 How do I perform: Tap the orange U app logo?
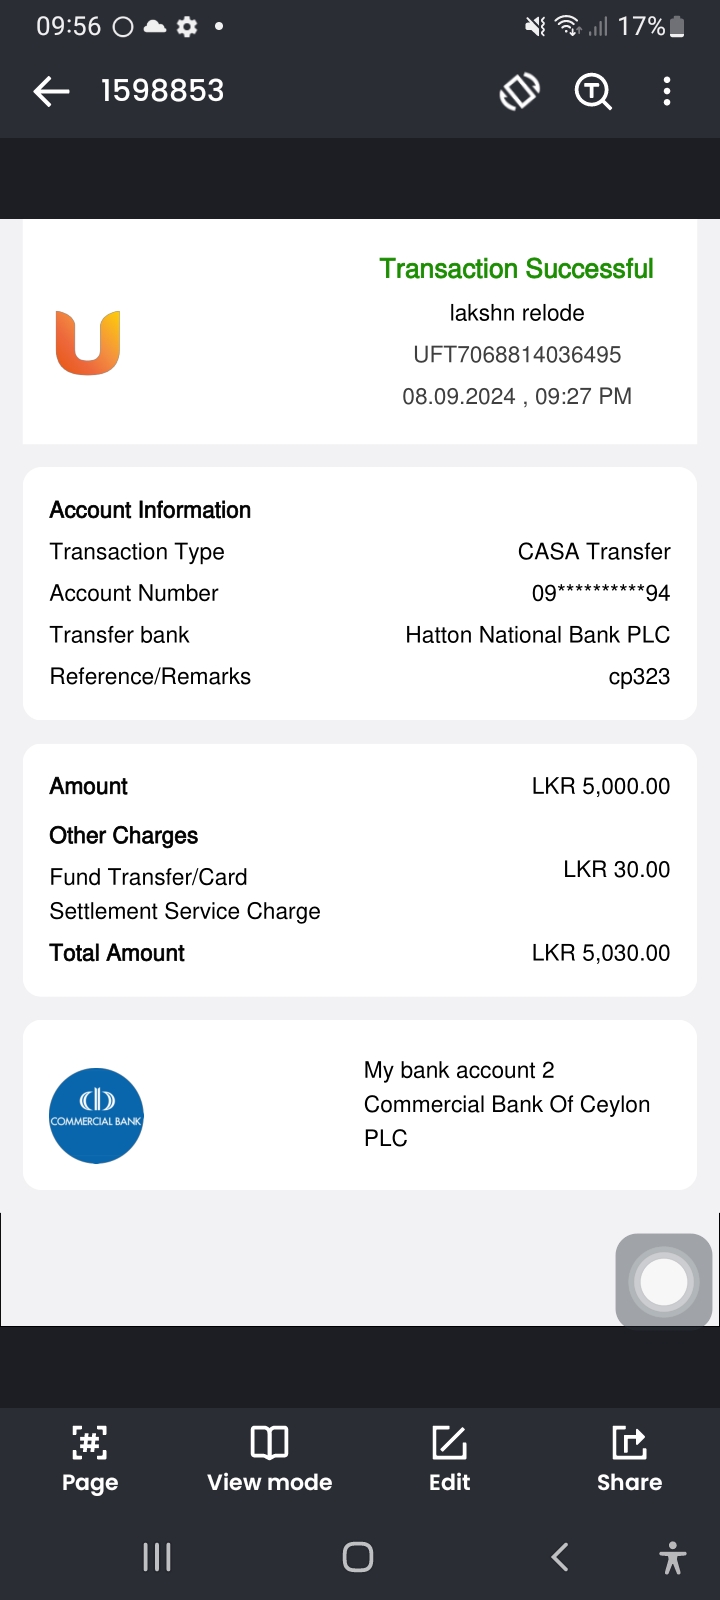click(x=88, y=343)
